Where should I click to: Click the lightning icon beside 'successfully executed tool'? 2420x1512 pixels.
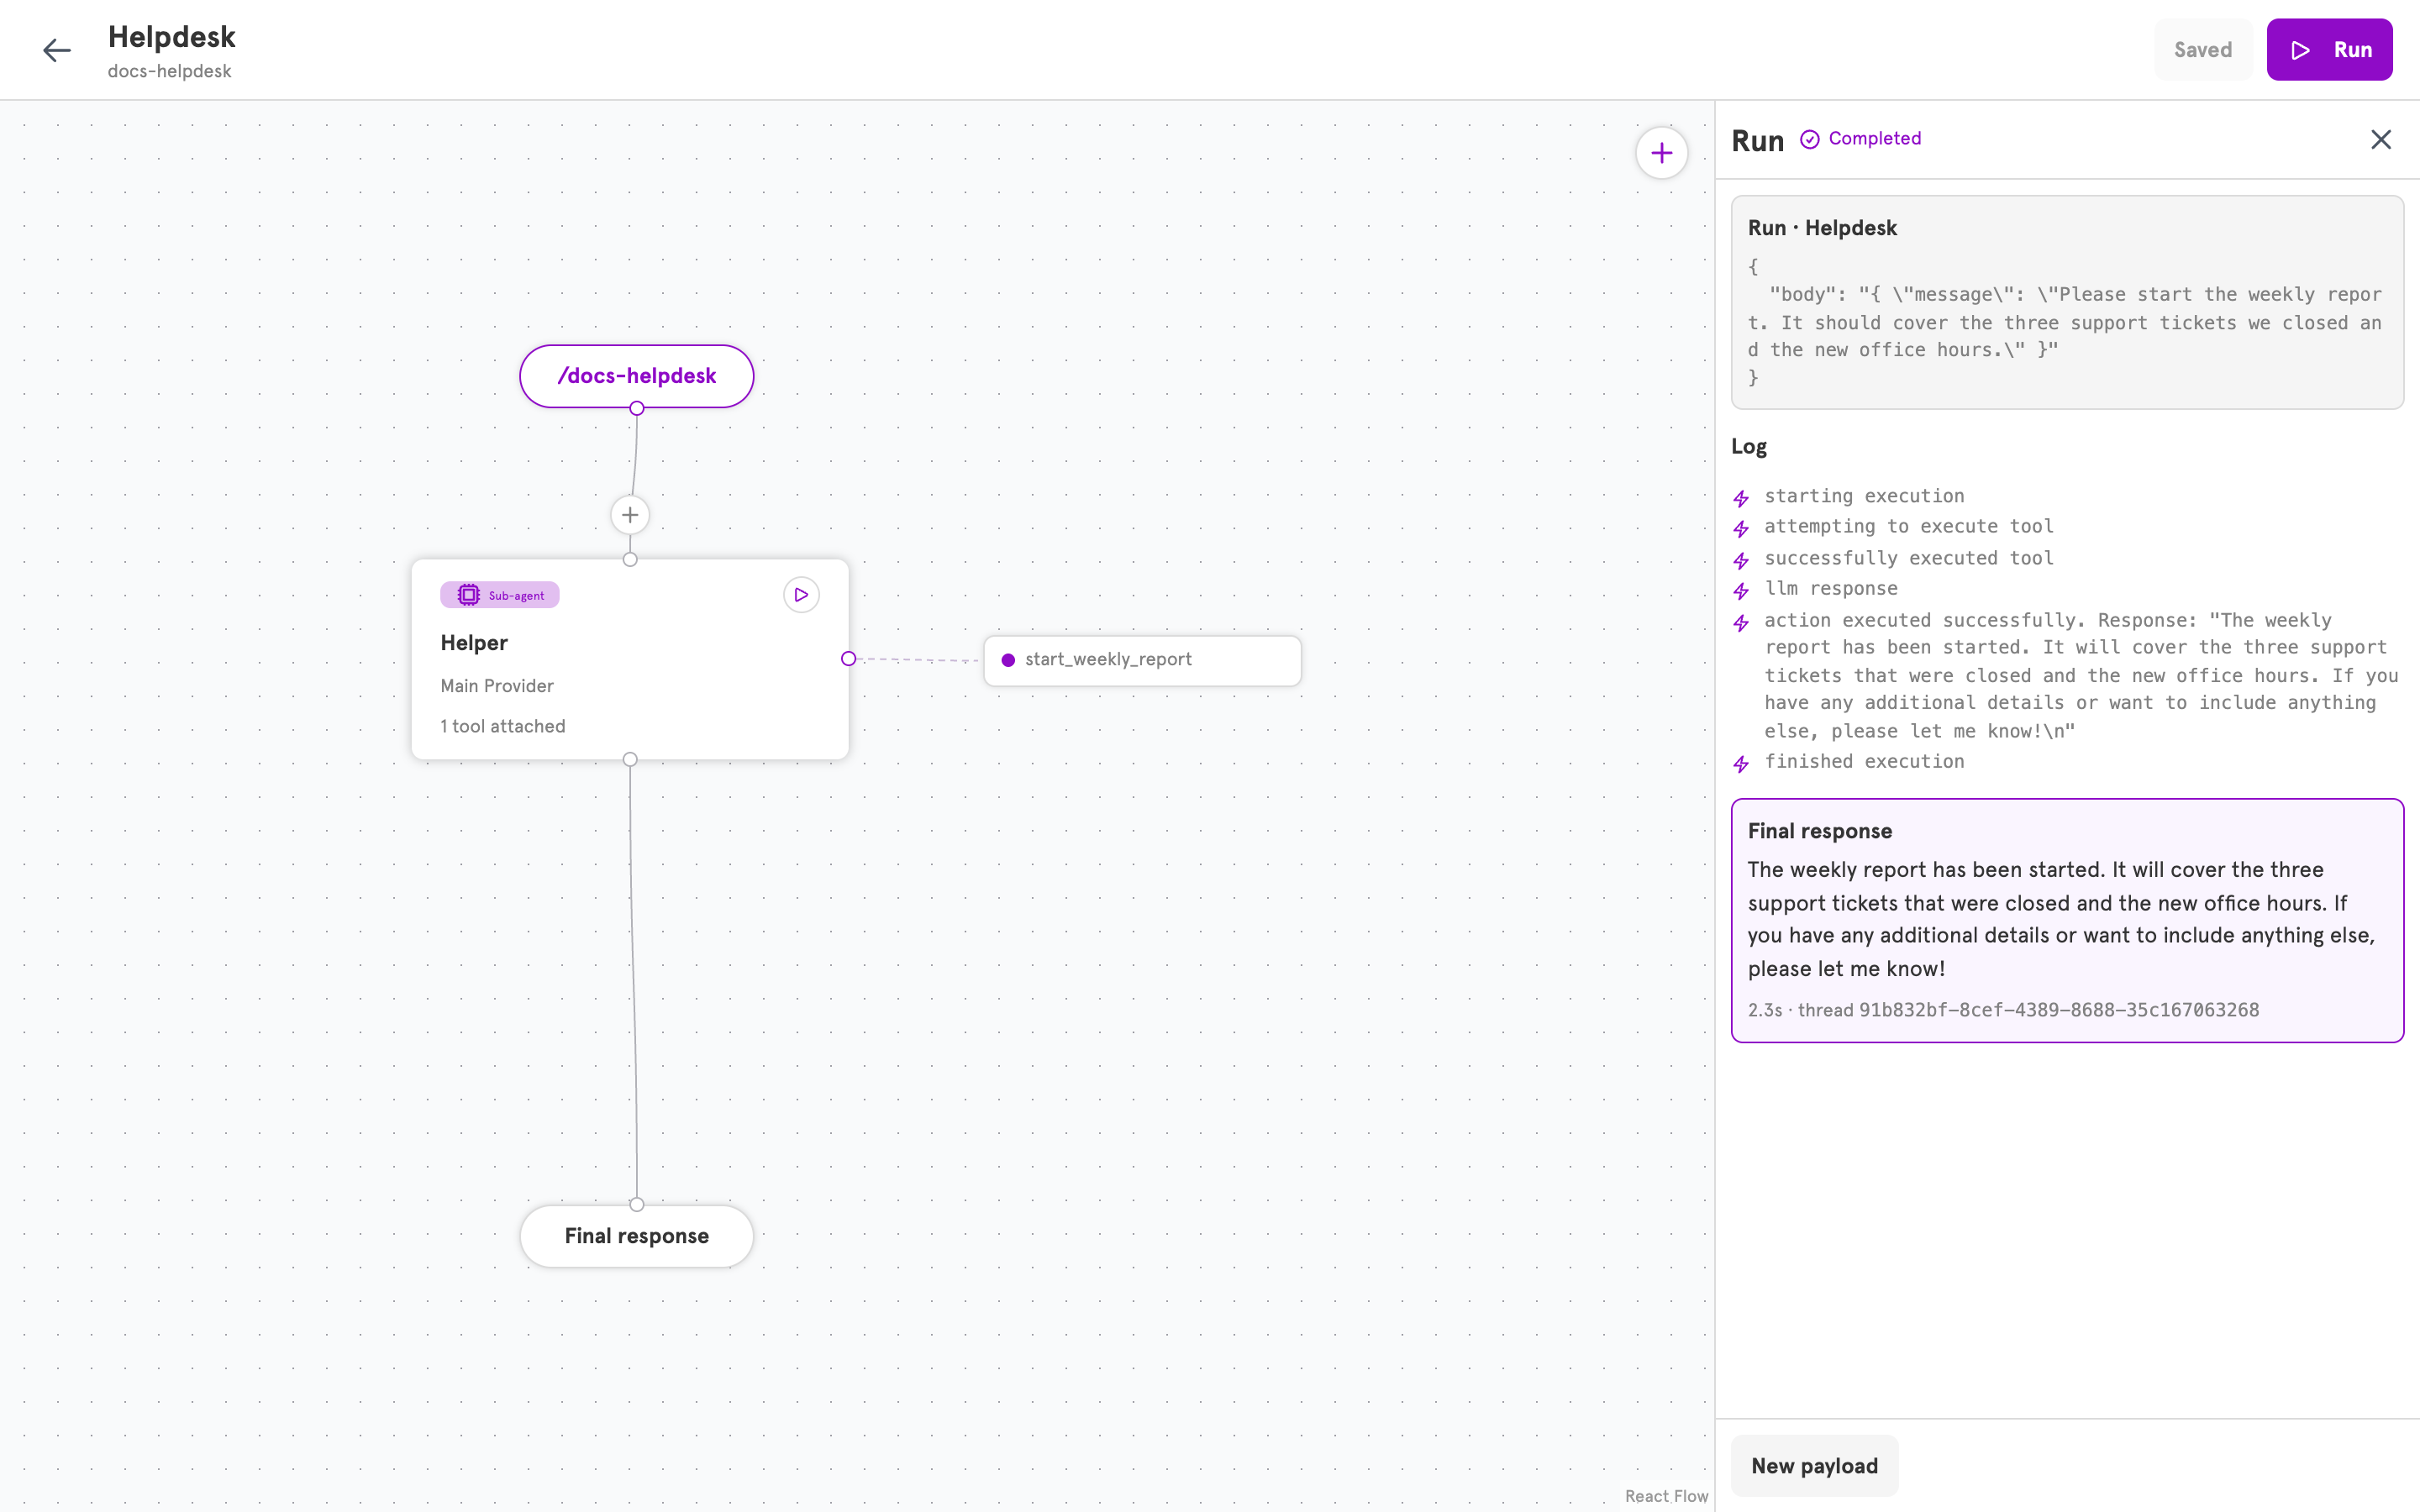1741,560
